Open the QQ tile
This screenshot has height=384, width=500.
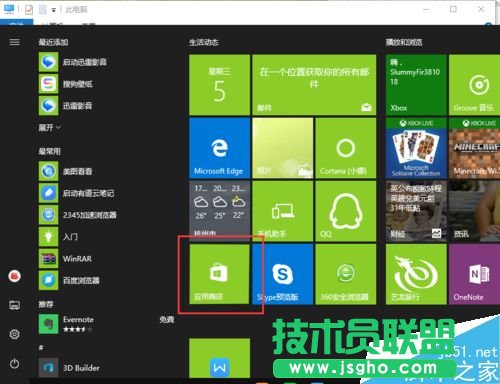pyautogui.click(x=346, y=211)
